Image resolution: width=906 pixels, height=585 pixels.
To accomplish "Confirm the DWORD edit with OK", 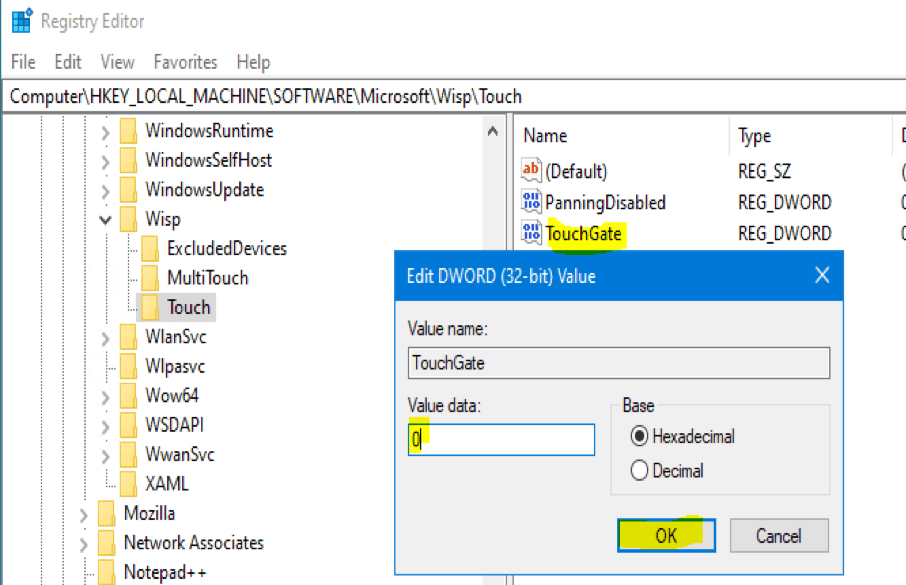I will pos(666,536).
